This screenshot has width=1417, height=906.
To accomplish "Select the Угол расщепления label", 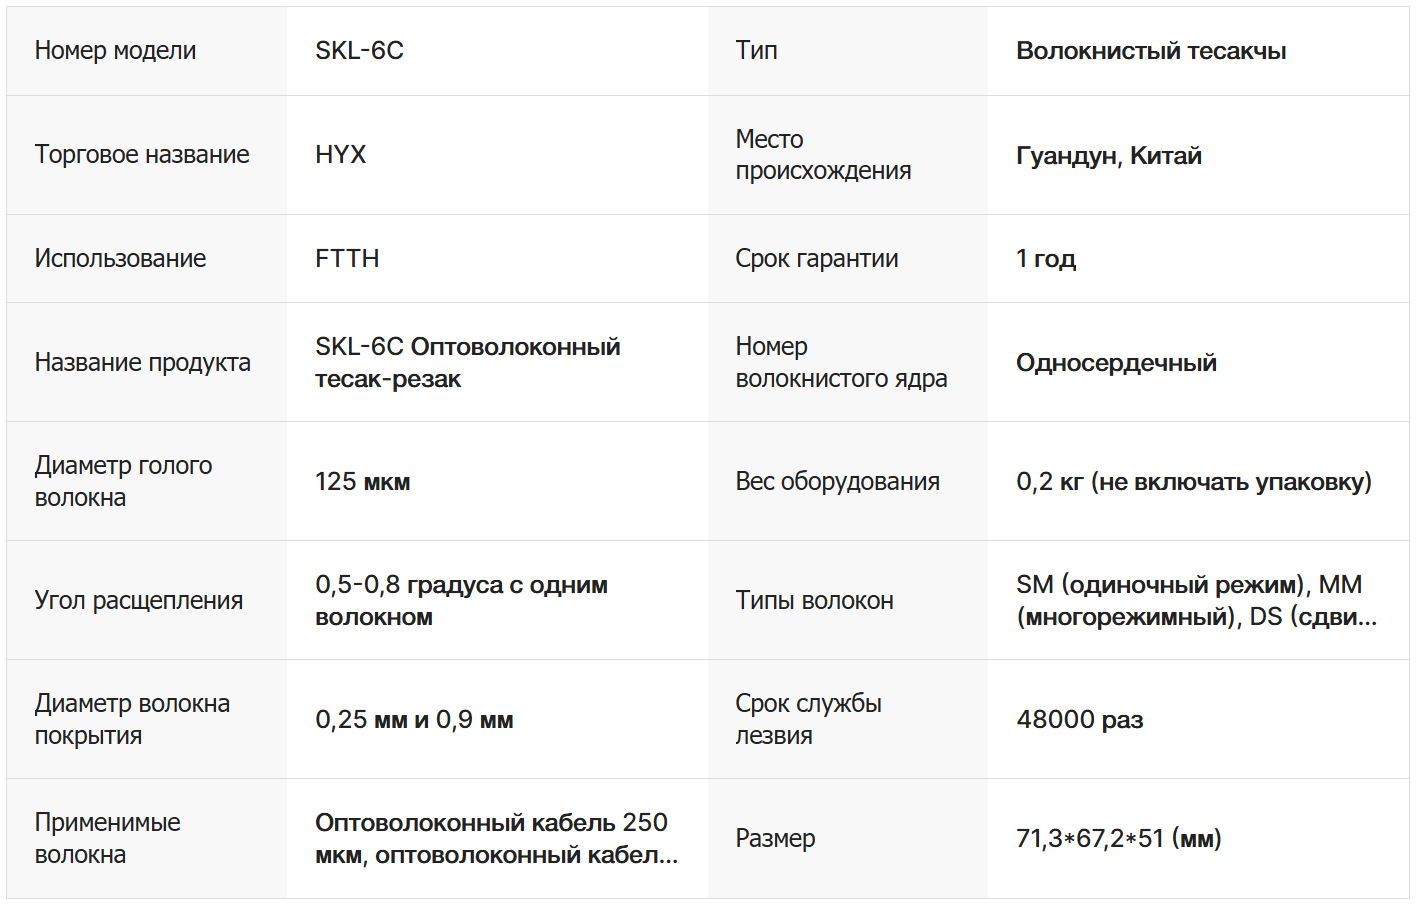I will [139, 601].
